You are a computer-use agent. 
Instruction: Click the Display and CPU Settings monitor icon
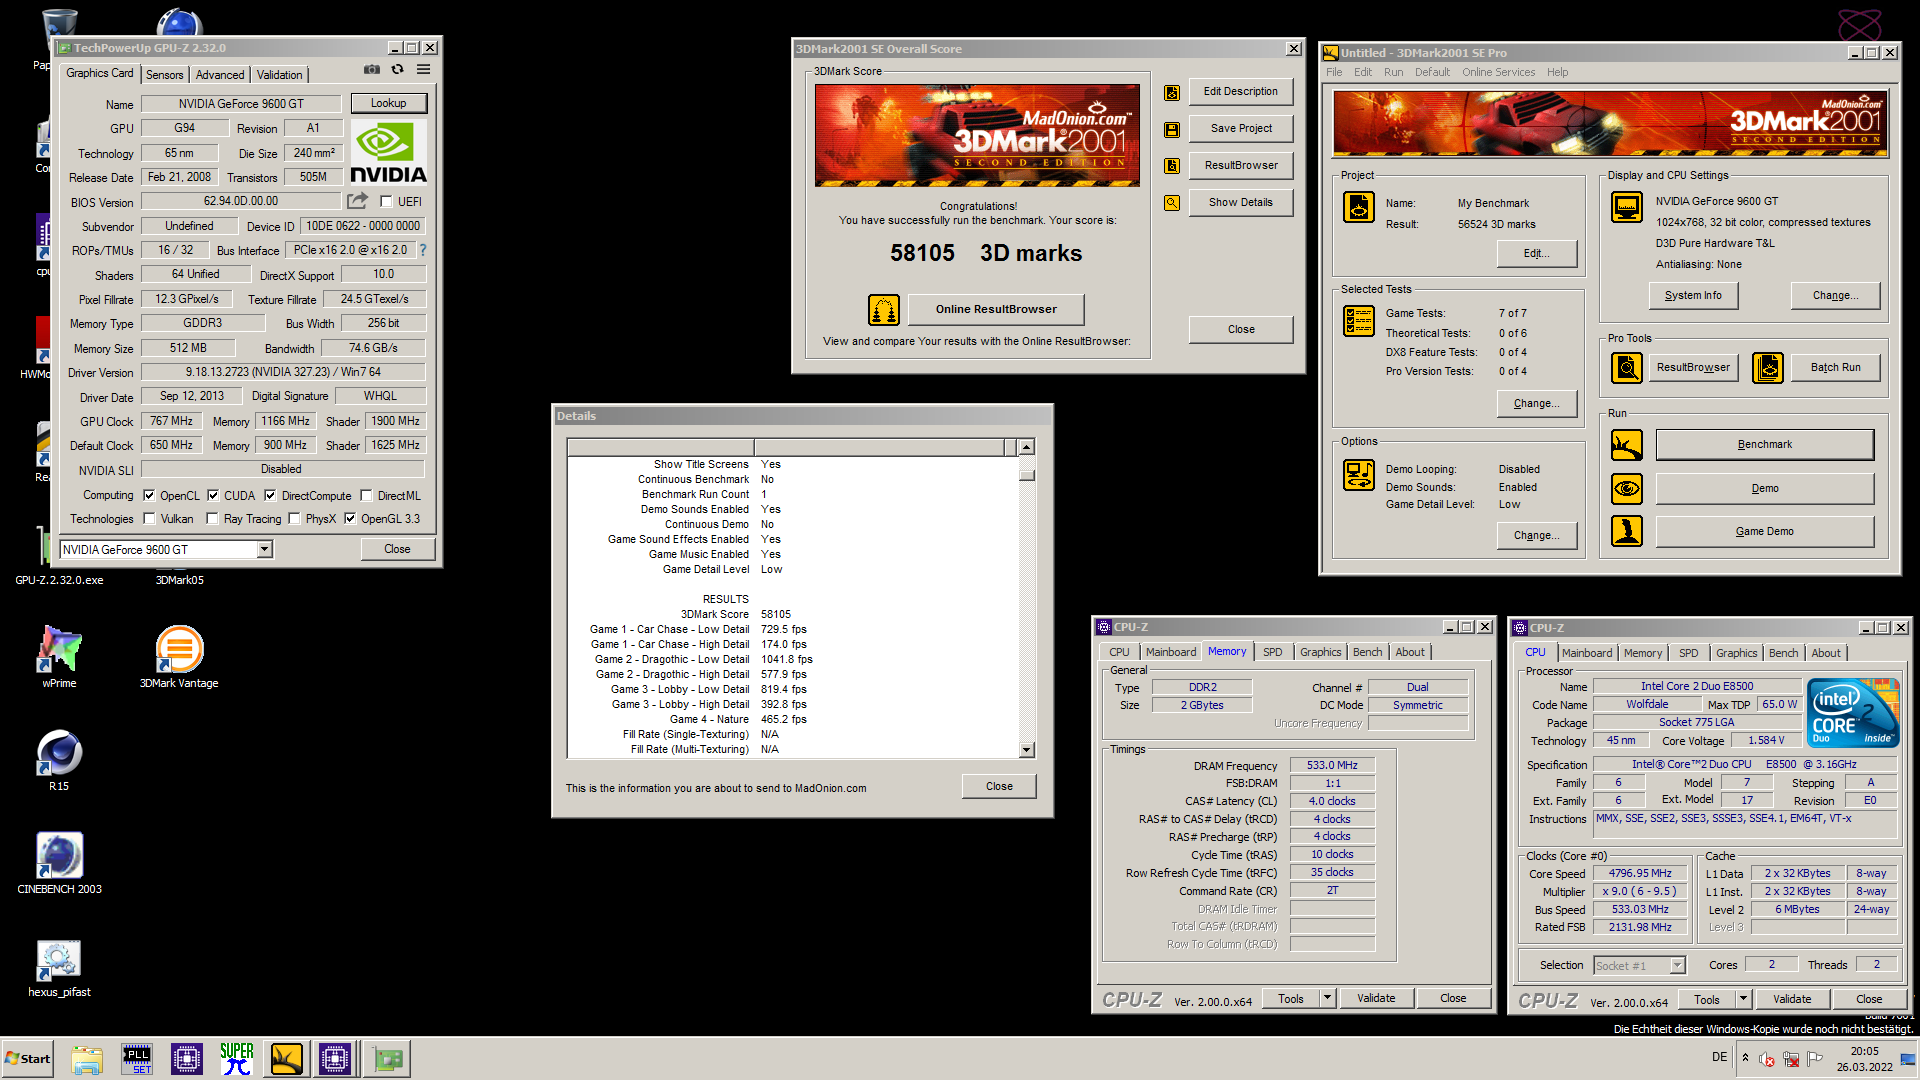click(x=1627, y=207)
